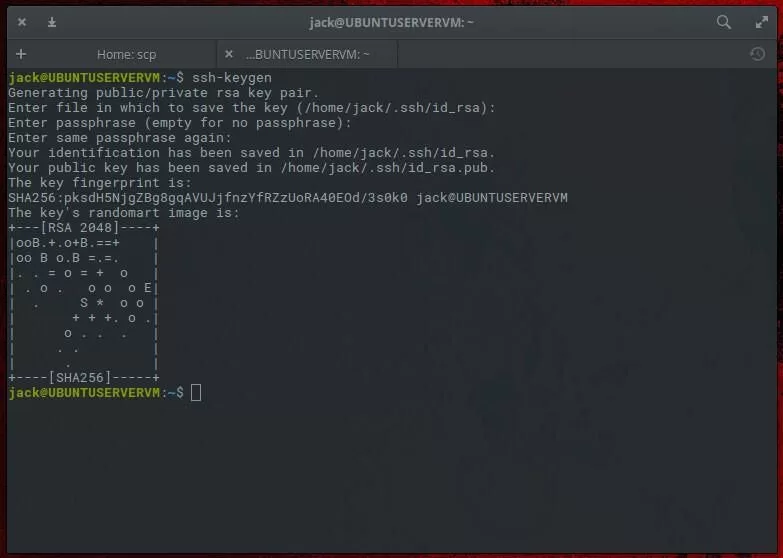Click the maximize window arrows icon
This screenshot has width=783, height=558.
[761, 22]
